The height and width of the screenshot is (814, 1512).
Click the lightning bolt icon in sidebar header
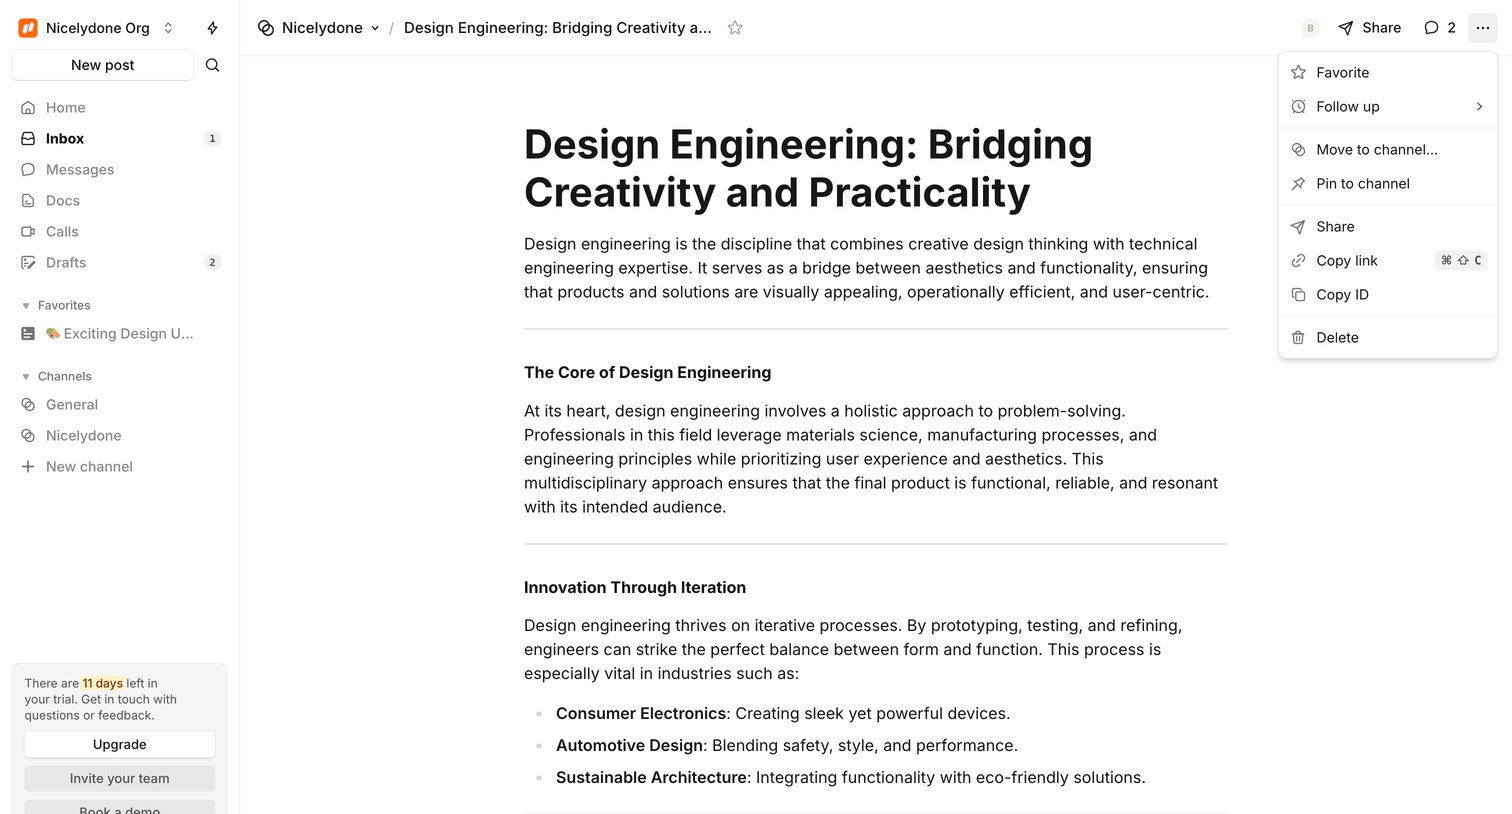pyautogui.click(x=212, y=28)
